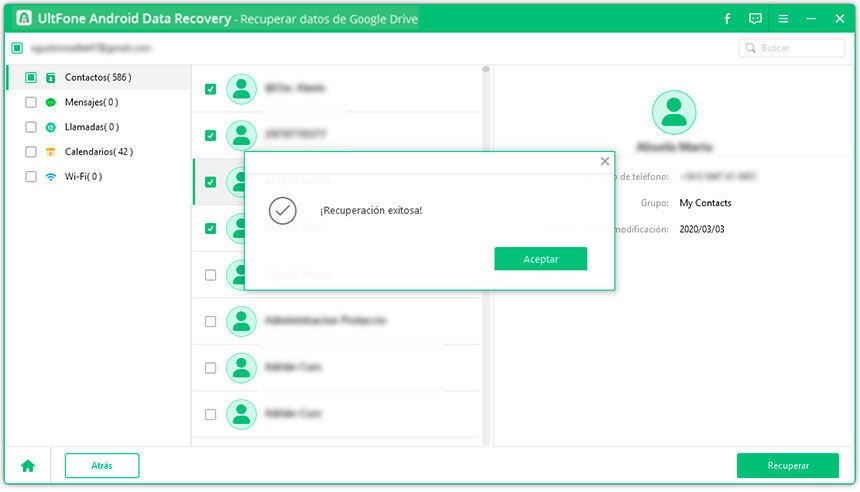Close the UltFone window
The width and height of the screenshot is (860, 492).
pyautogui.click(x=840, y=19)
